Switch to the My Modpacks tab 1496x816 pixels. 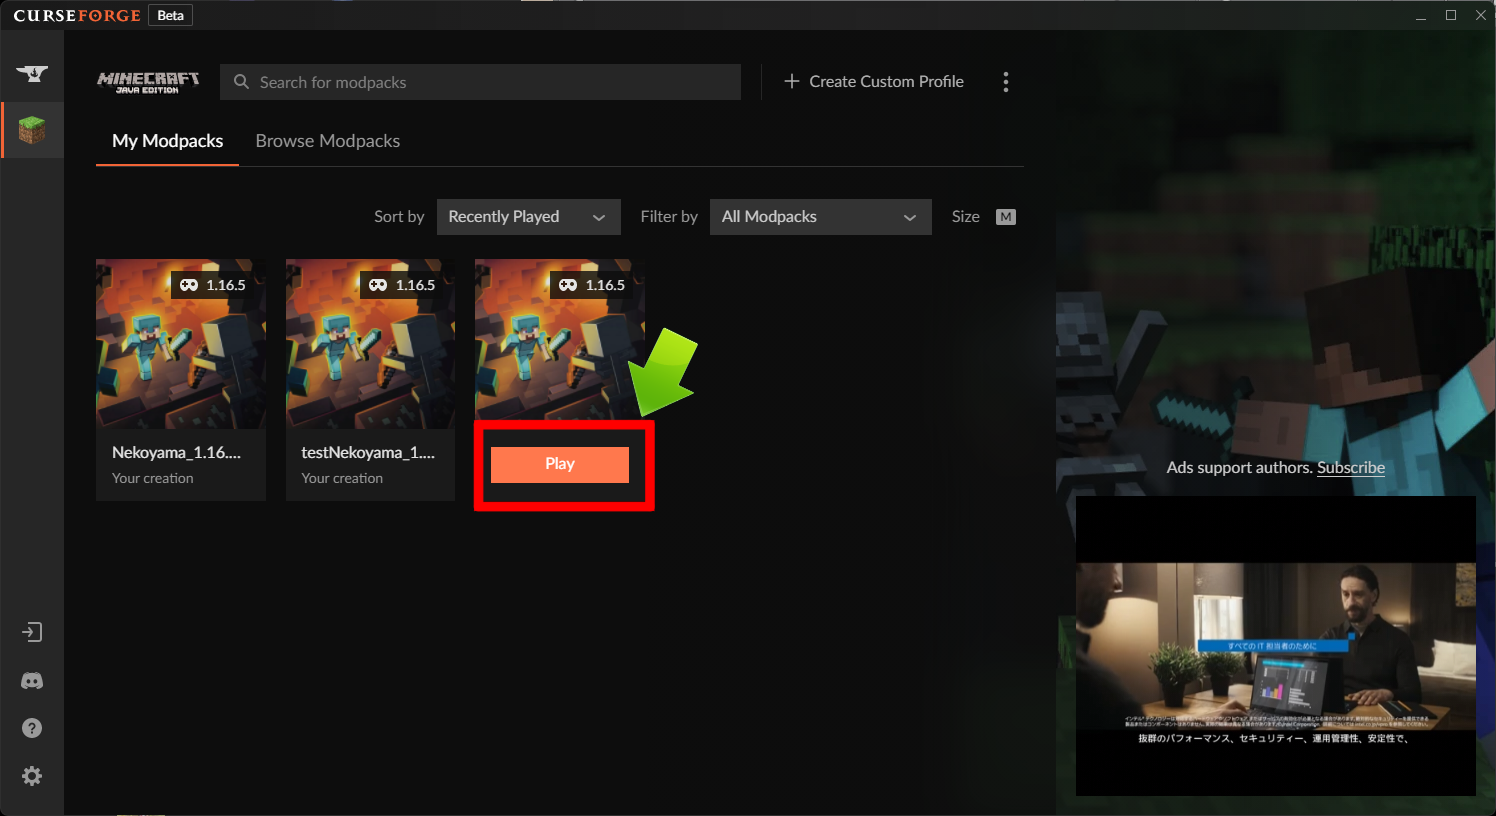(x=168, y=141)
